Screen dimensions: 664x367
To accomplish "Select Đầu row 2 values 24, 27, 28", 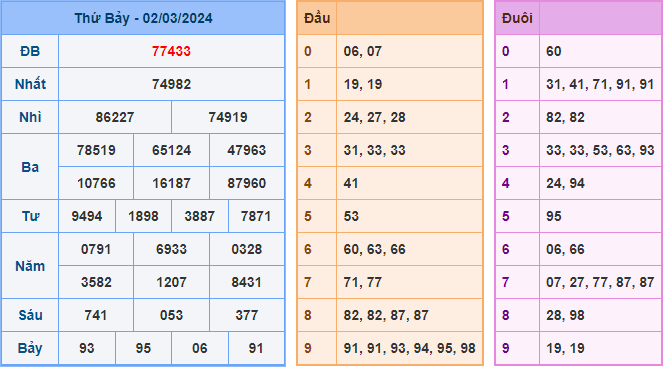I will 374,117.
